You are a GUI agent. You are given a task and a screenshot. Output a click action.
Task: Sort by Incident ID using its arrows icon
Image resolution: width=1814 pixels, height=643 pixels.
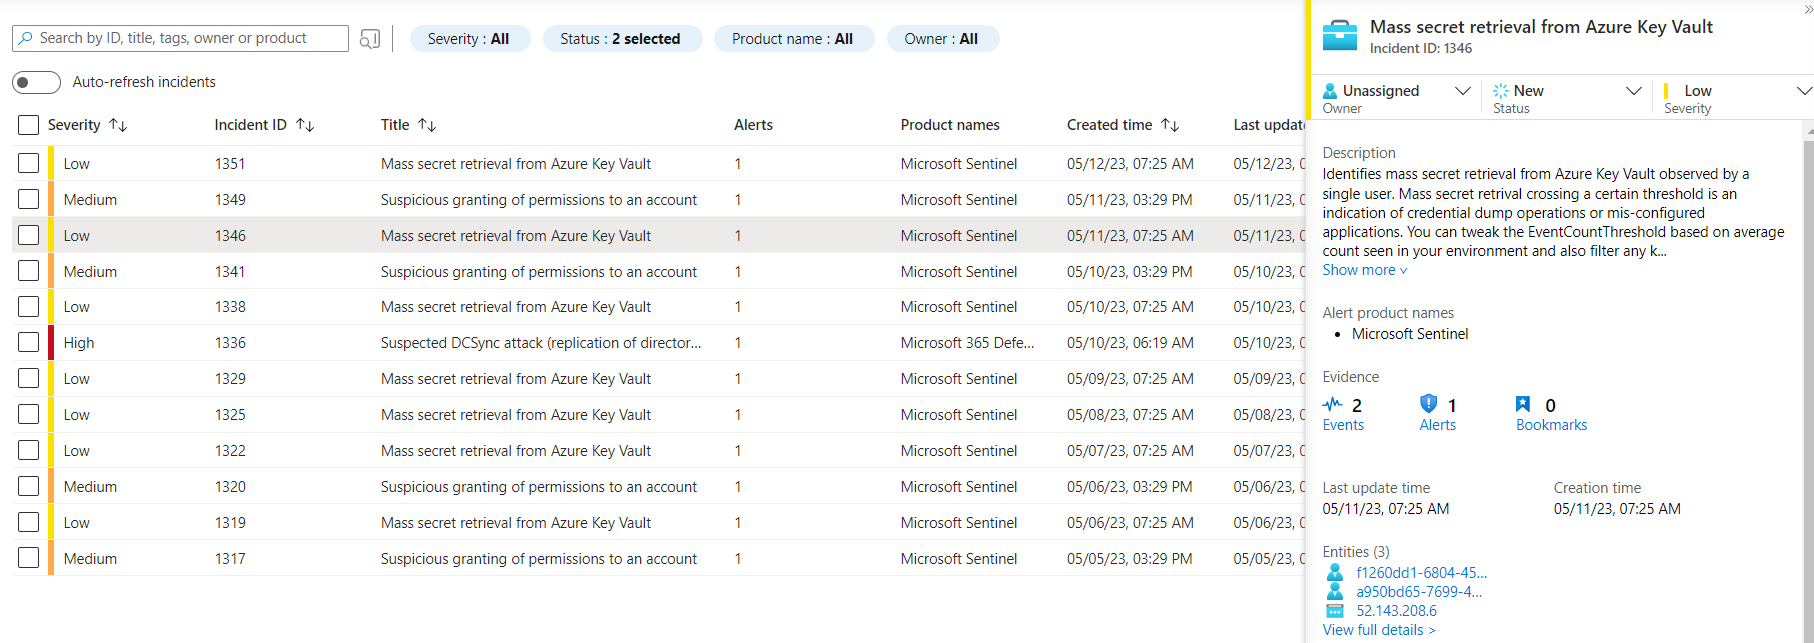[305, 125]
